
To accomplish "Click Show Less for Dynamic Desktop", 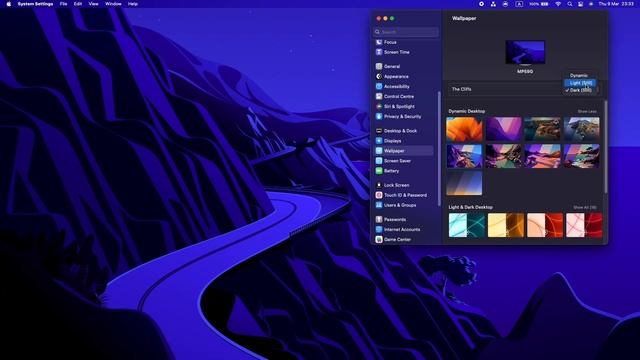I will pyautogui.click(x=587, y=111).
